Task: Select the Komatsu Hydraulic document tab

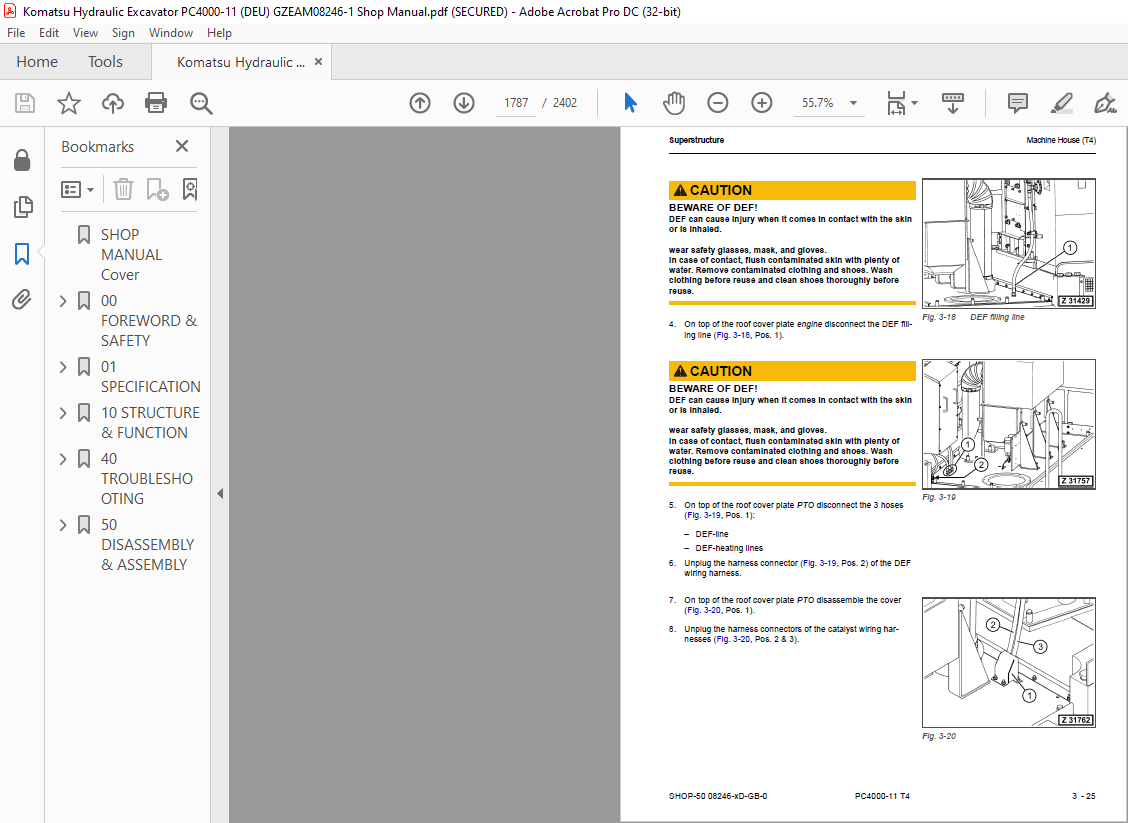Action: [241, 62]
